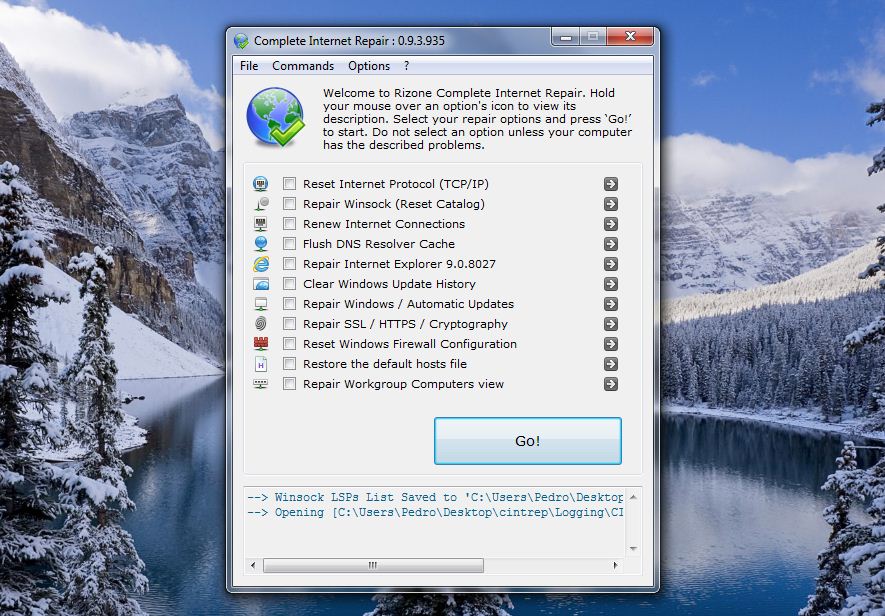885x616 pixels.
Task: Click the SSL/HTTPS Cryptography fingerprint icon
Action: [260, 324]
